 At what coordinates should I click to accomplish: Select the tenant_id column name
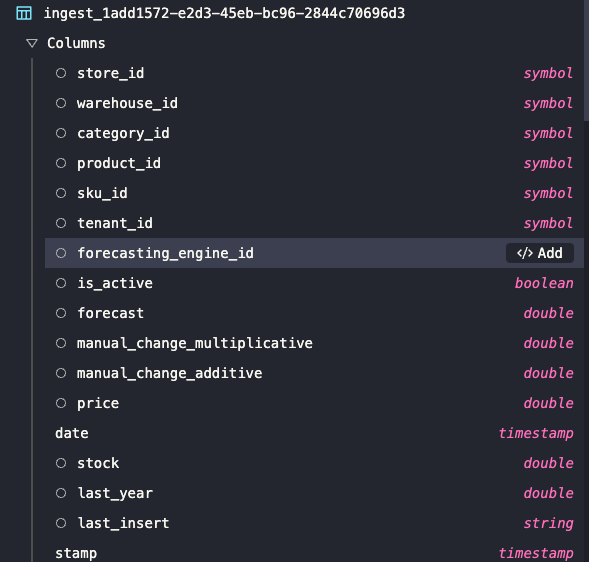(x=115, y=224)
